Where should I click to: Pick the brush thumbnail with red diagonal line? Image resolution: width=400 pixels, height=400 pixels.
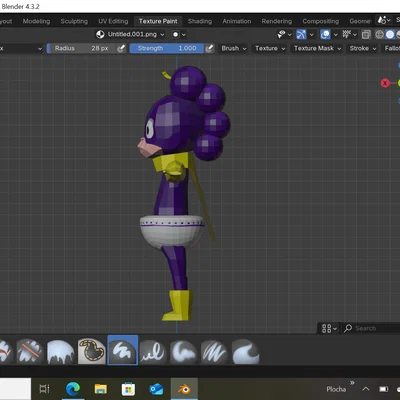30,351
